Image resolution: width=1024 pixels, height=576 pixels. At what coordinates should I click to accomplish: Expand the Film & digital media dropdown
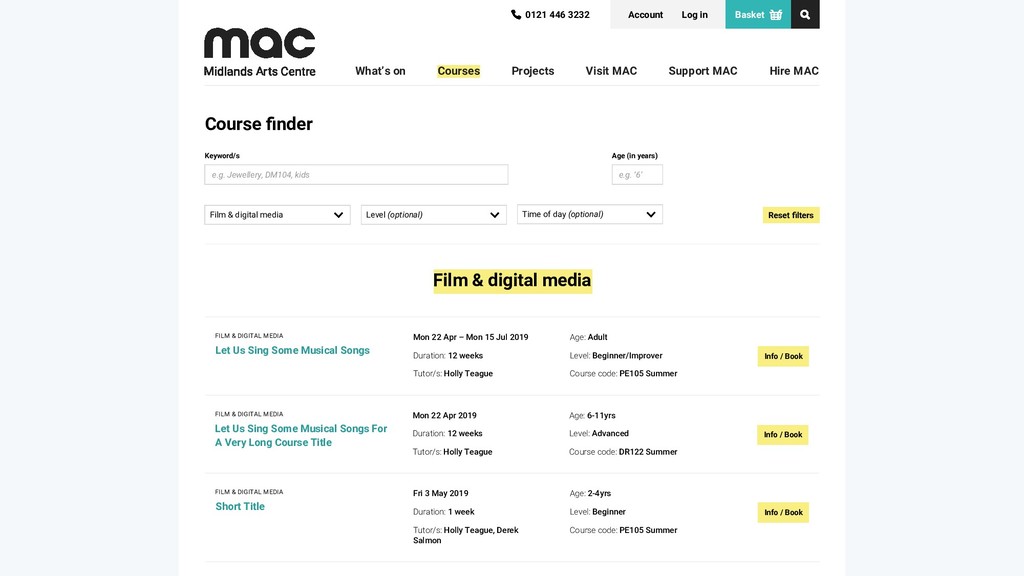[x=277, y=215]
